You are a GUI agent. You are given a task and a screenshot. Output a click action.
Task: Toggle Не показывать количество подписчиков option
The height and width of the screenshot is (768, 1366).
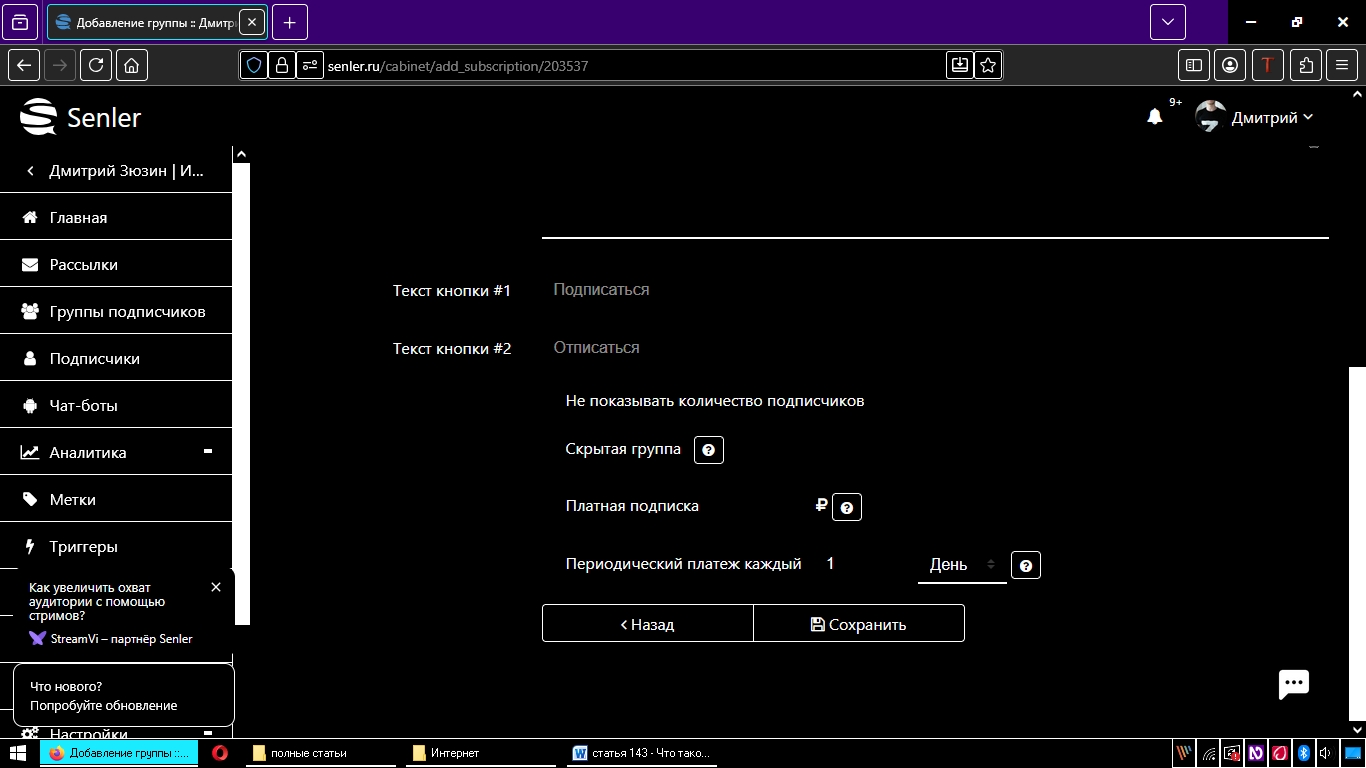point(714,401)
